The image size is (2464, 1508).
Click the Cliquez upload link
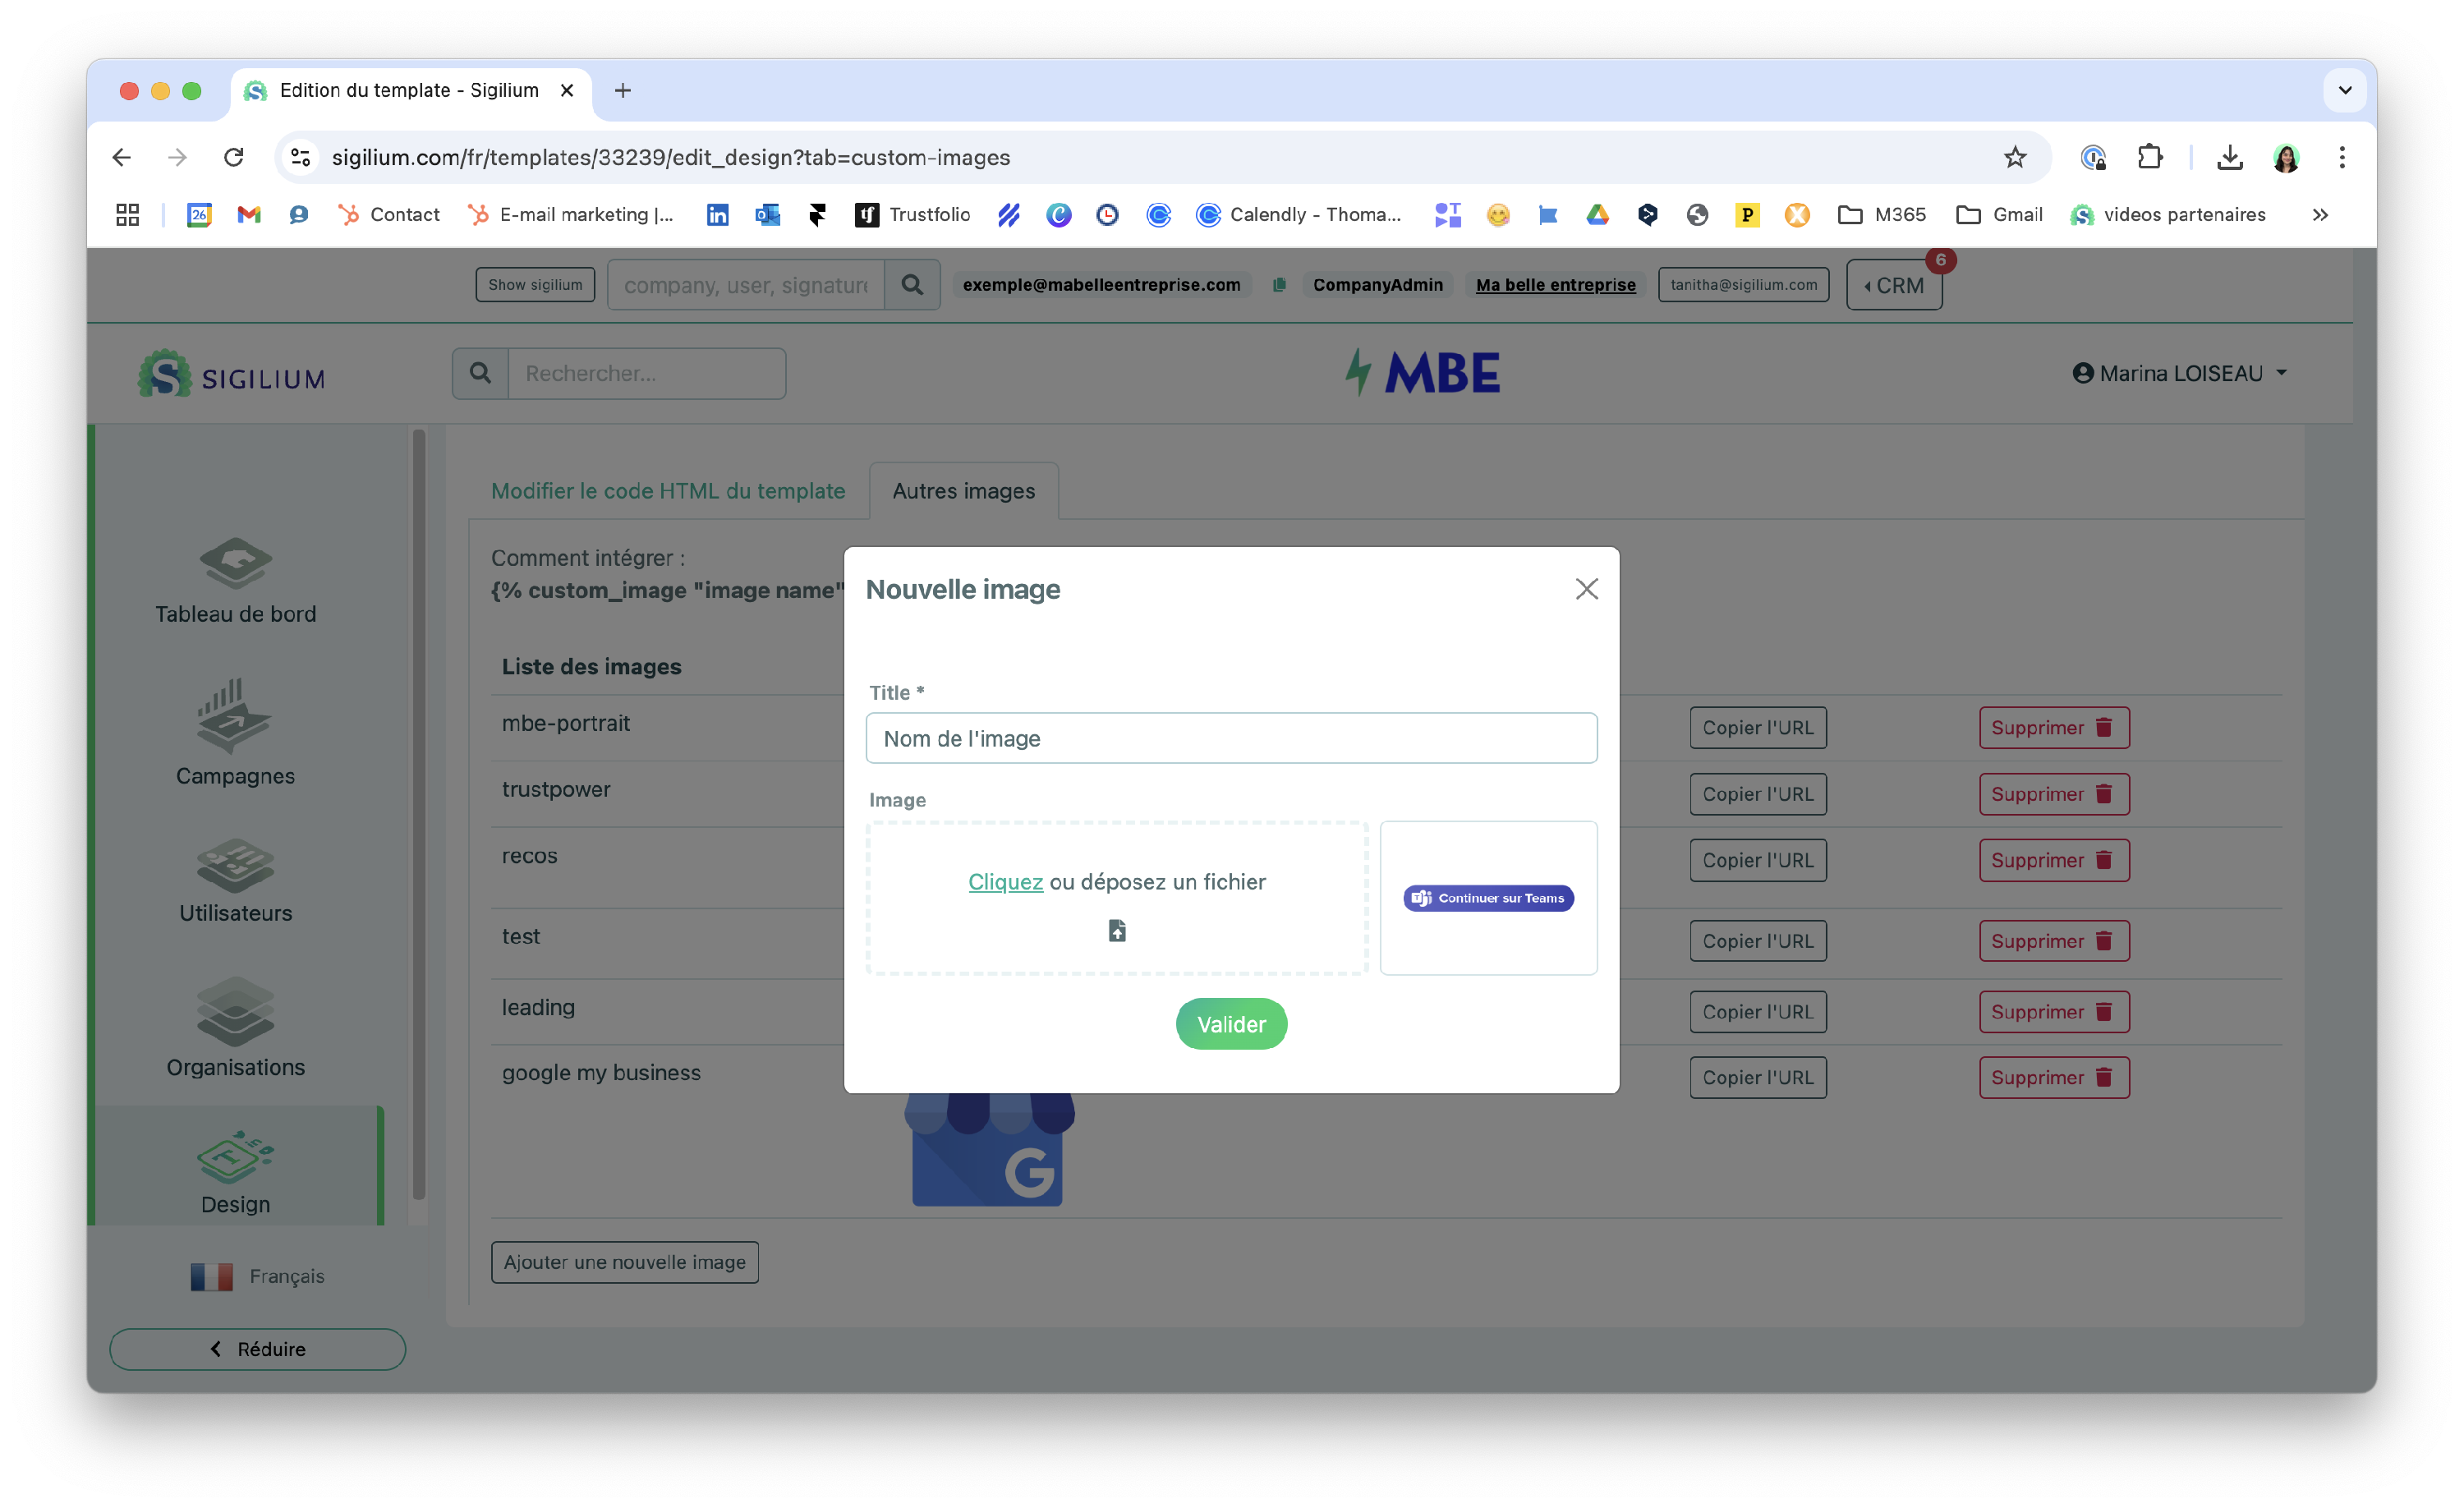coord(1004,882)
